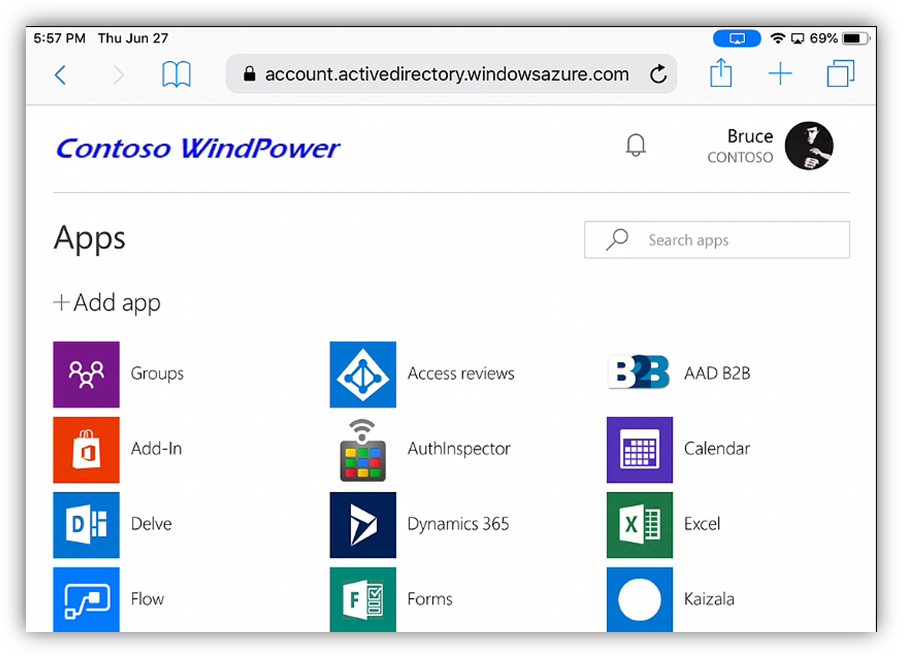Click the Apps heading

click(89, 239)
